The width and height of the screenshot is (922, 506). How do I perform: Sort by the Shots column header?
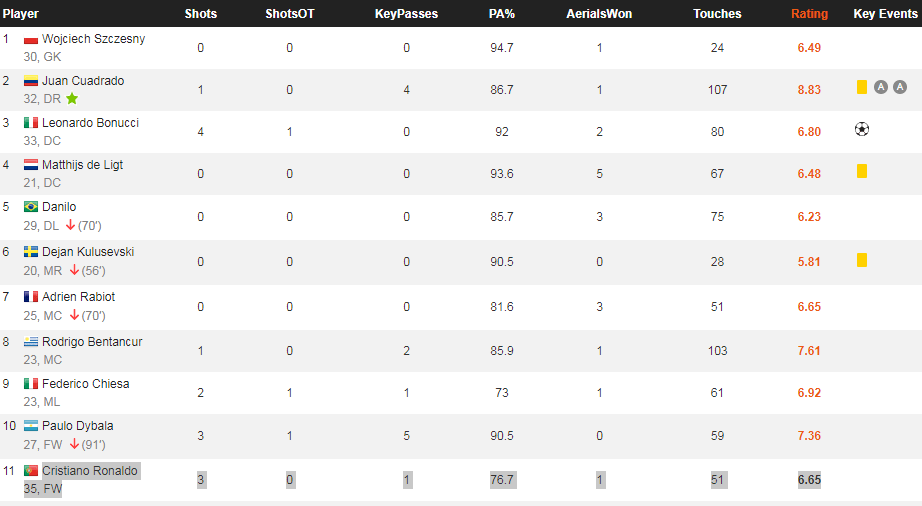(x=201, y=14)
